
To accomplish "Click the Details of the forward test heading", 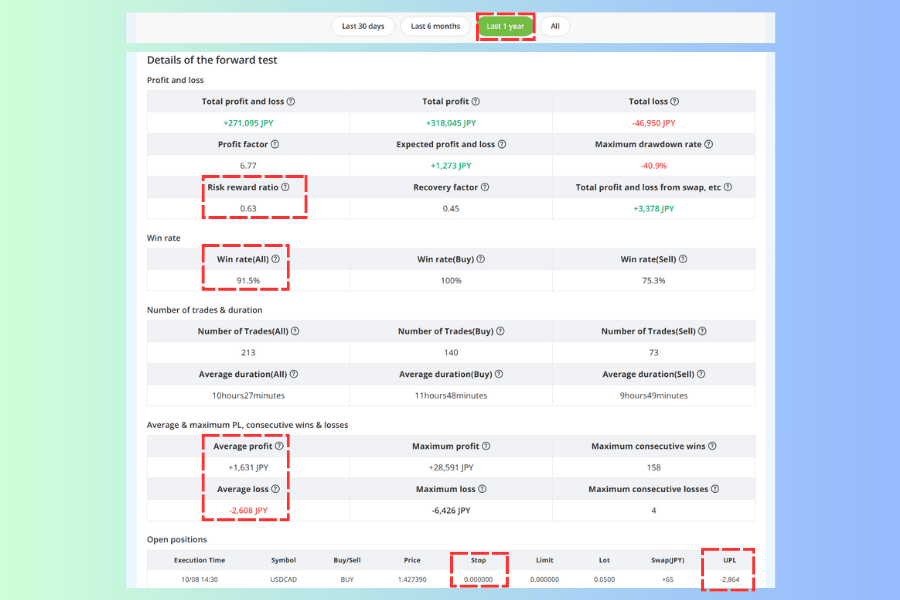I will (212, 60).
